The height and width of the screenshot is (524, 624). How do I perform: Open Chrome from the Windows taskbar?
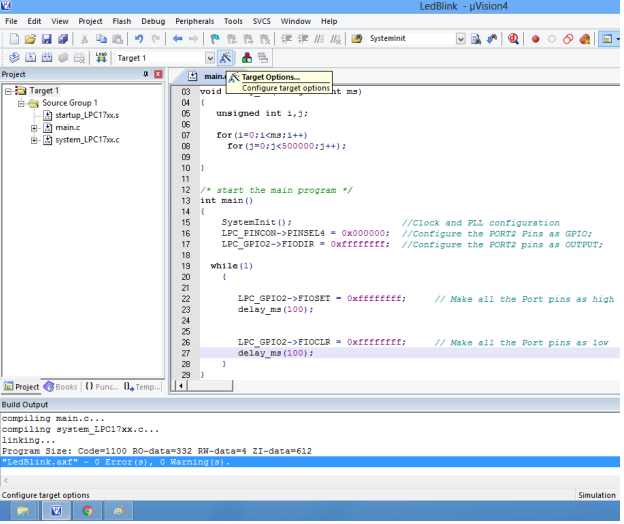pos(87,510)
